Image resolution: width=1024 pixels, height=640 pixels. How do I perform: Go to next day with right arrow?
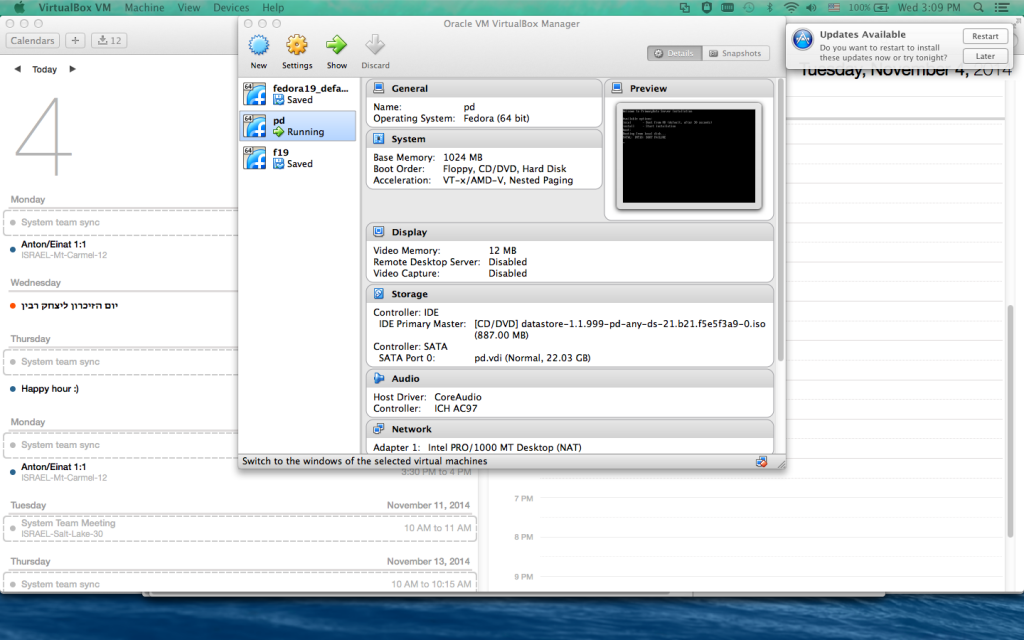pyautogui.click(x=72, y=69)
